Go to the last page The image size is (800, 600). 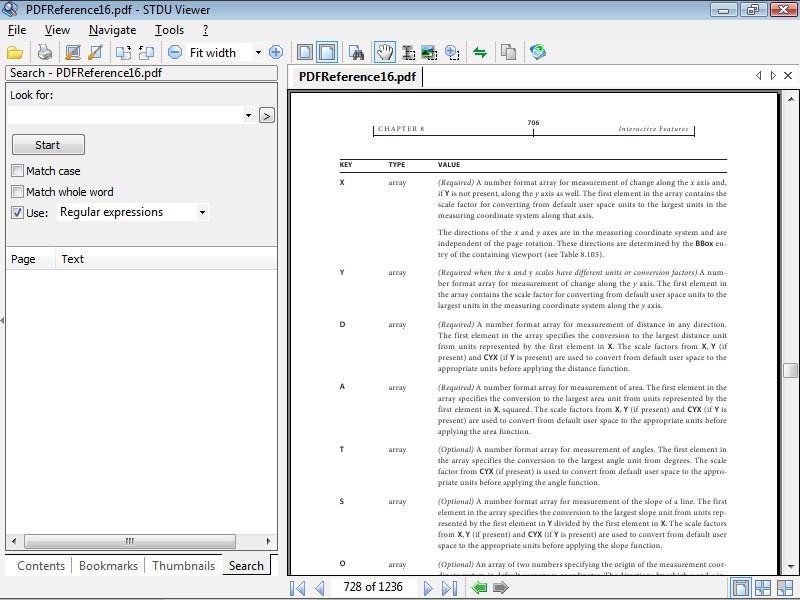(x=450, y=588)
